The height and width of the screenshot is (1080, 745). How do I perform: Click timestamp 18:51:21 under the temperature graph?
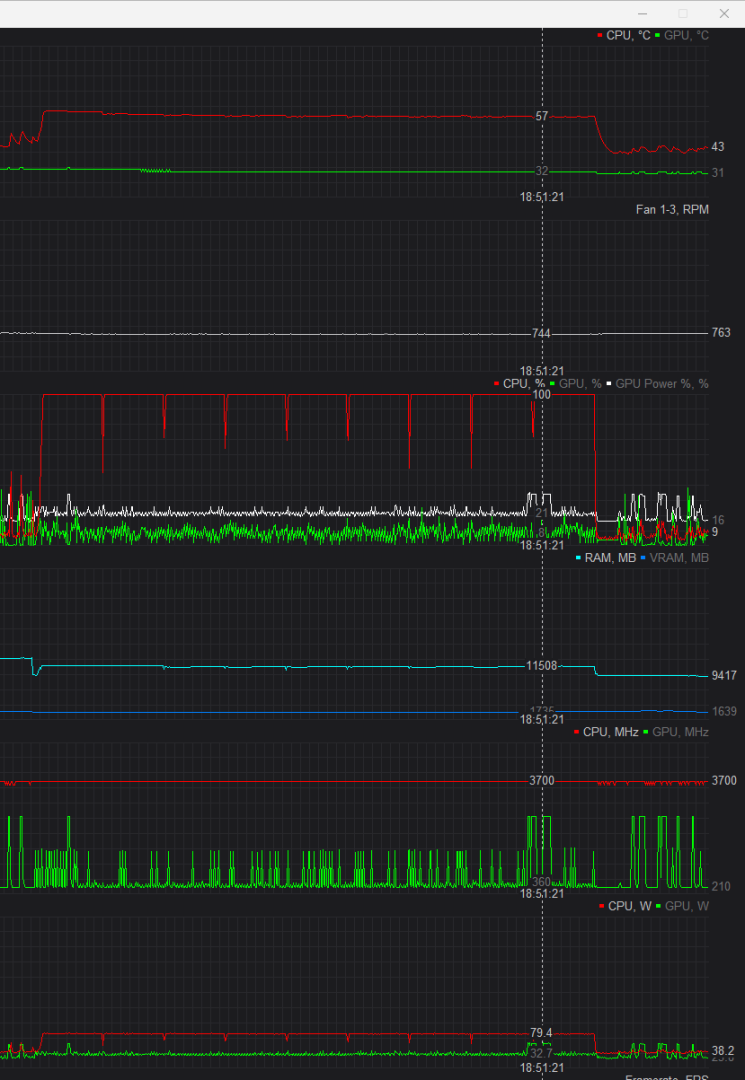542,197
